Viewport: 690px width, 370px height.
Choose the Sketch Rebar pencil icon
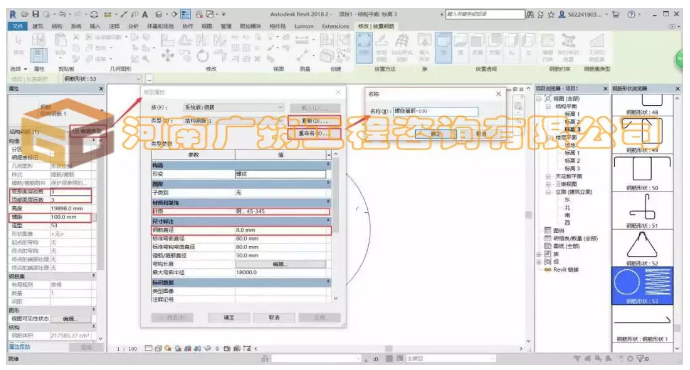(x=381, y=42)
